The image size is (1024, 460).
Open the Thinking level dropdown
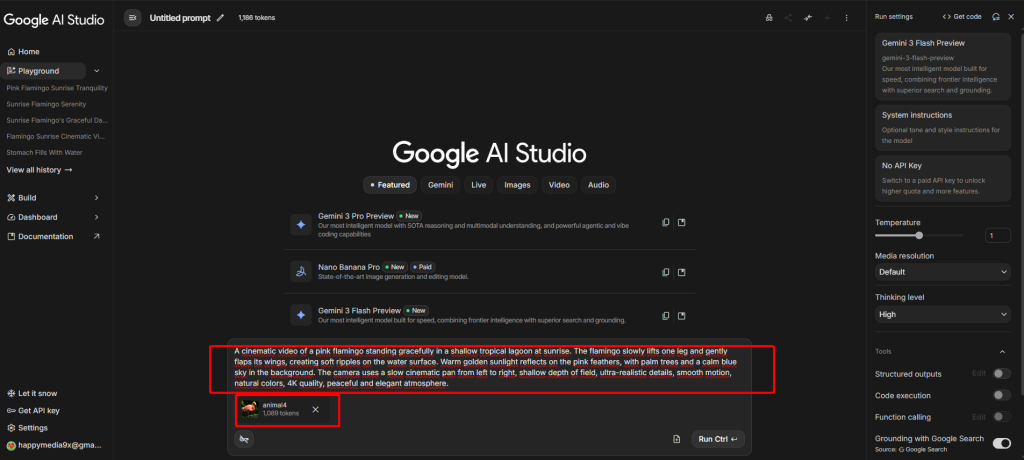(942, 314)
